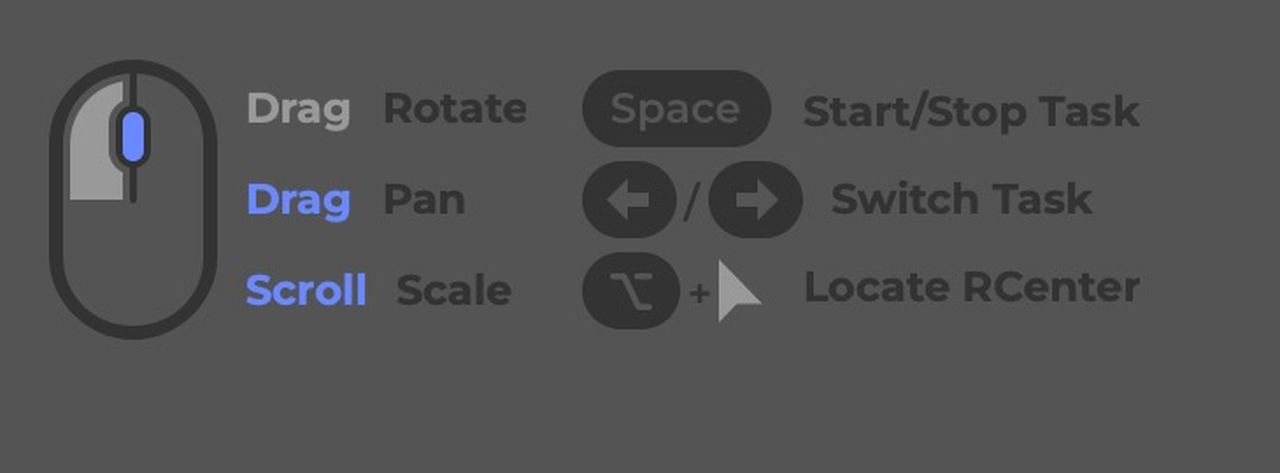1280x473 pixels.
Task: Click the Switch Task label
Action: point(961,199)
